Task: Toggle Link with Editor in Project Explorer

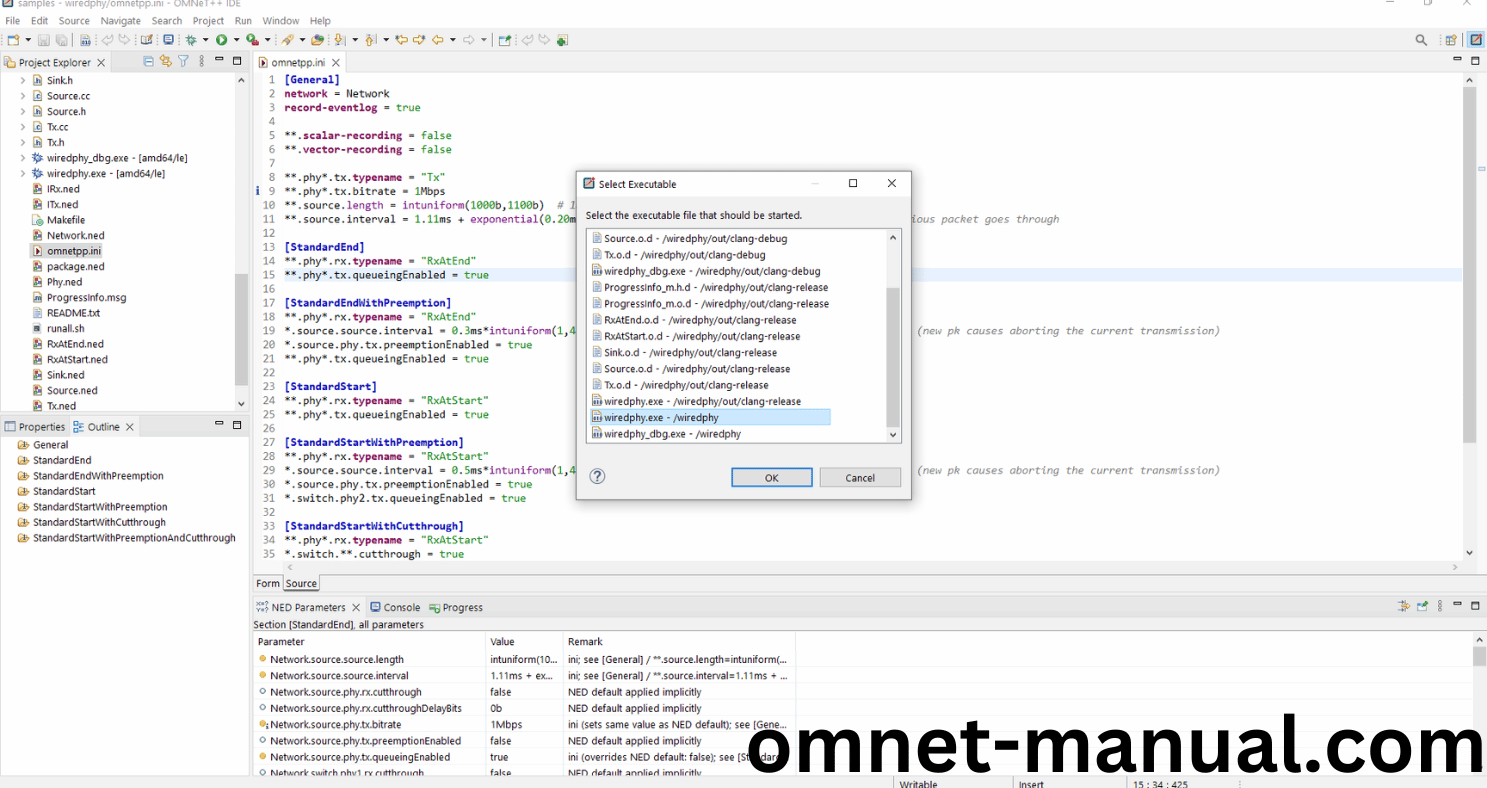Action: (166, 62)
